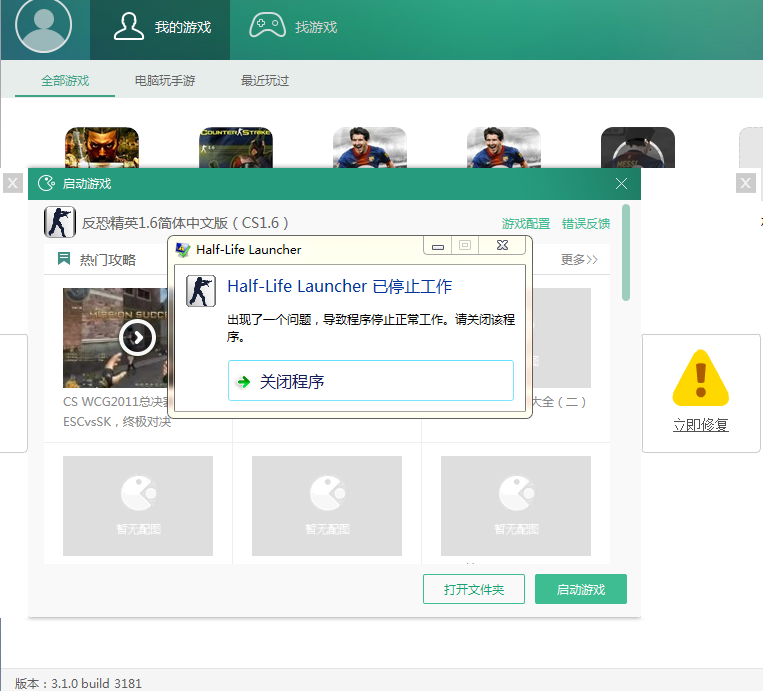Image resolution: width=763 pixels, height=691 pixels.
Task: Click the 关闭程序 button
Action: pos(371,381)
